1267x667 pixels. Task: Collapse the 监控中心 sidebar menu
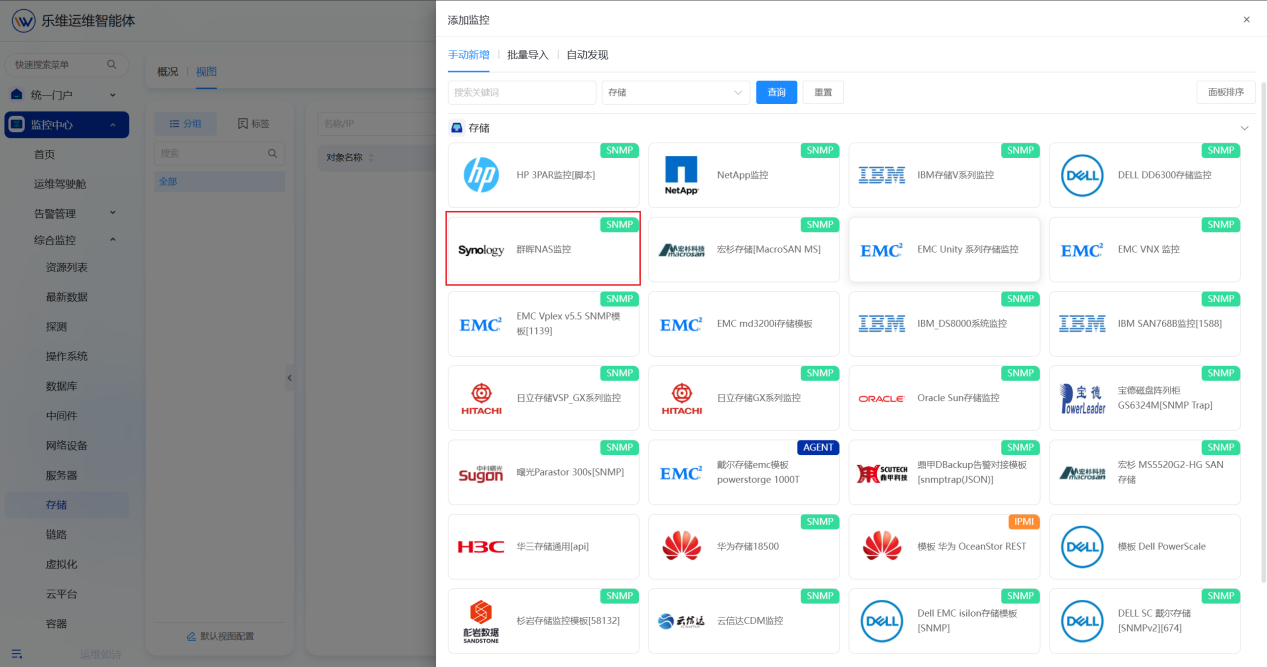[x=112, y=125]
